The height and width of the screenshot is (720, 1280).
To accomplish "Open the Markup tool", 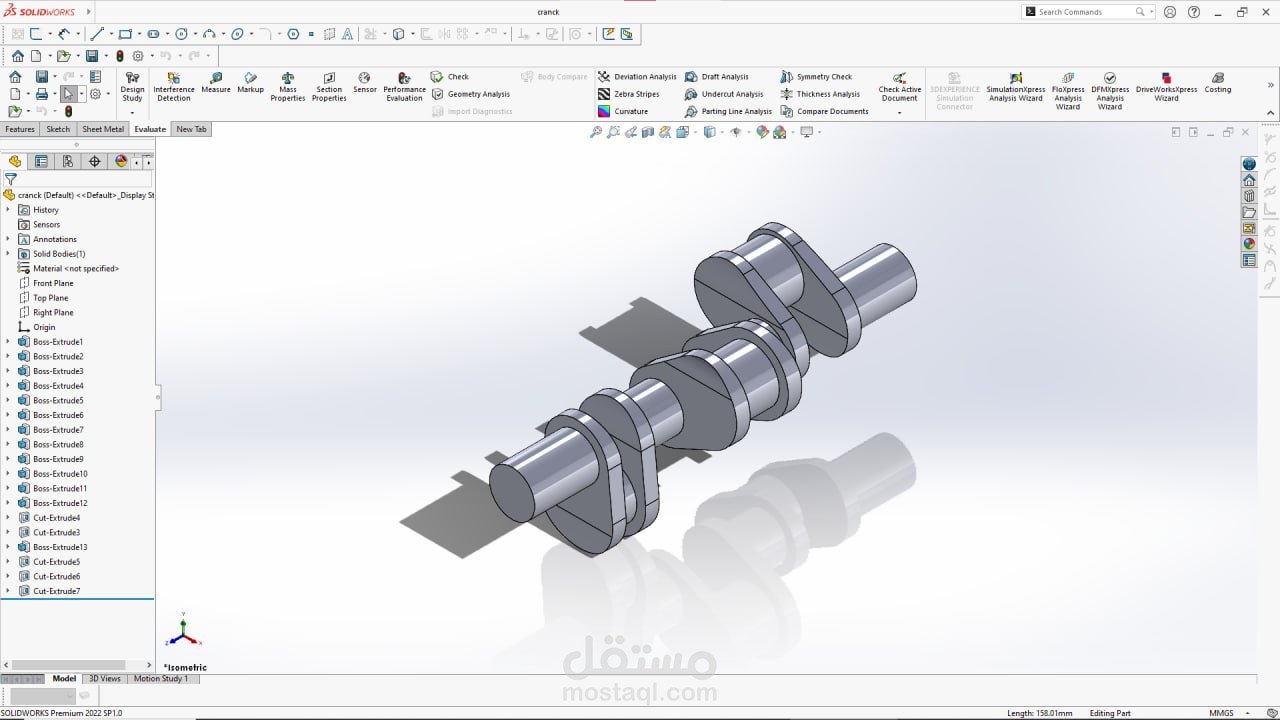I will 250,83.
